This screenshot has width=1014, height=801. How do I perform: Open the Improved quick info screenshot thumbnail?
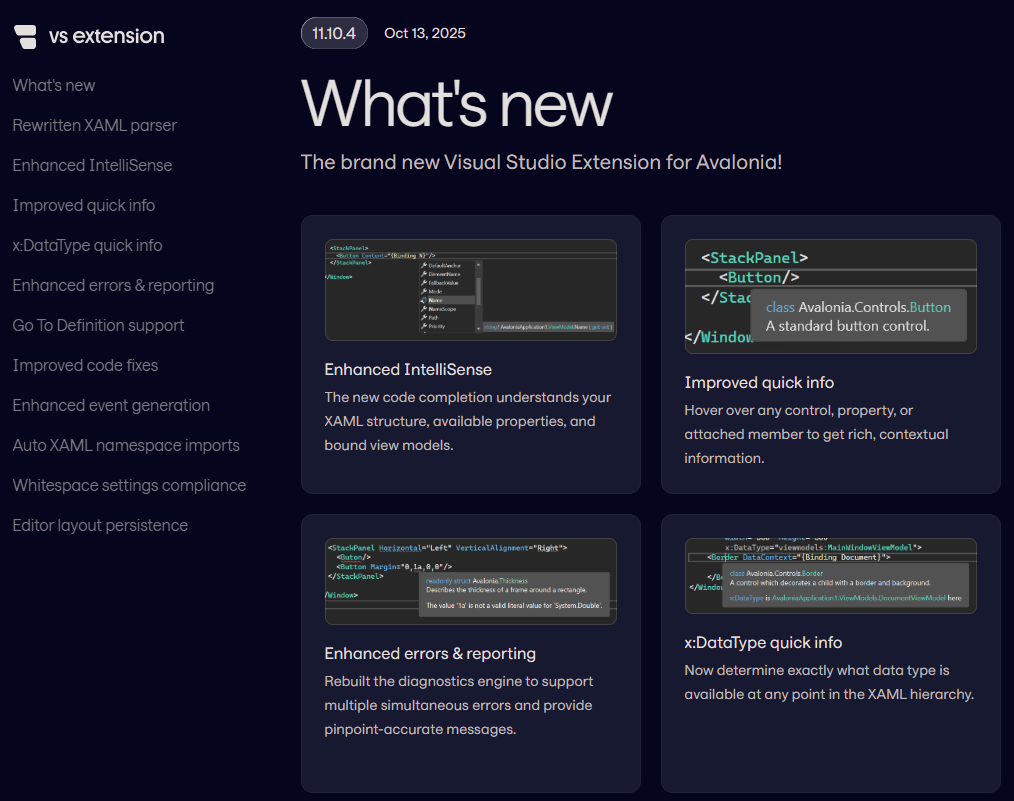click(830, 296)
